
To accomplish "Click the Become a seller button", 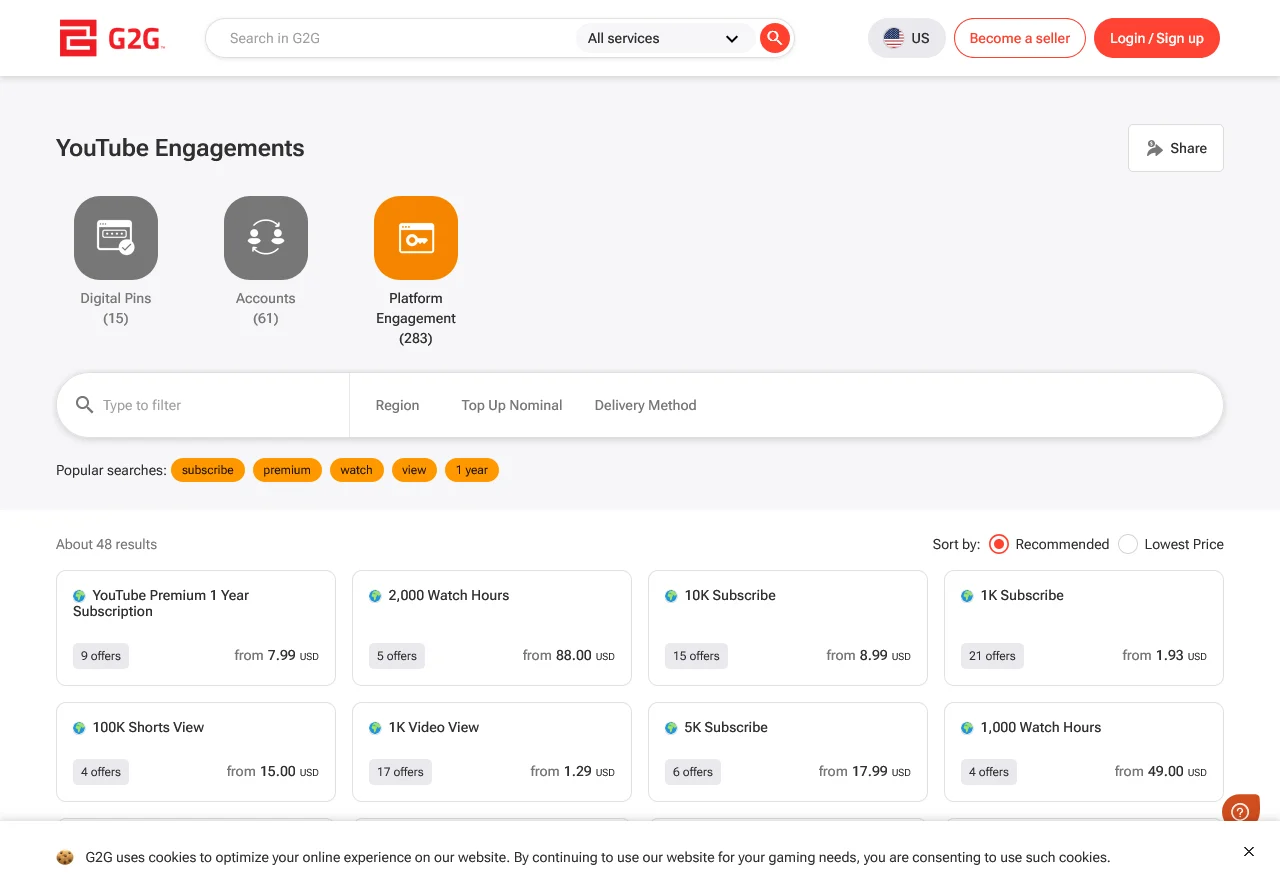I will tap(1020, 38).
